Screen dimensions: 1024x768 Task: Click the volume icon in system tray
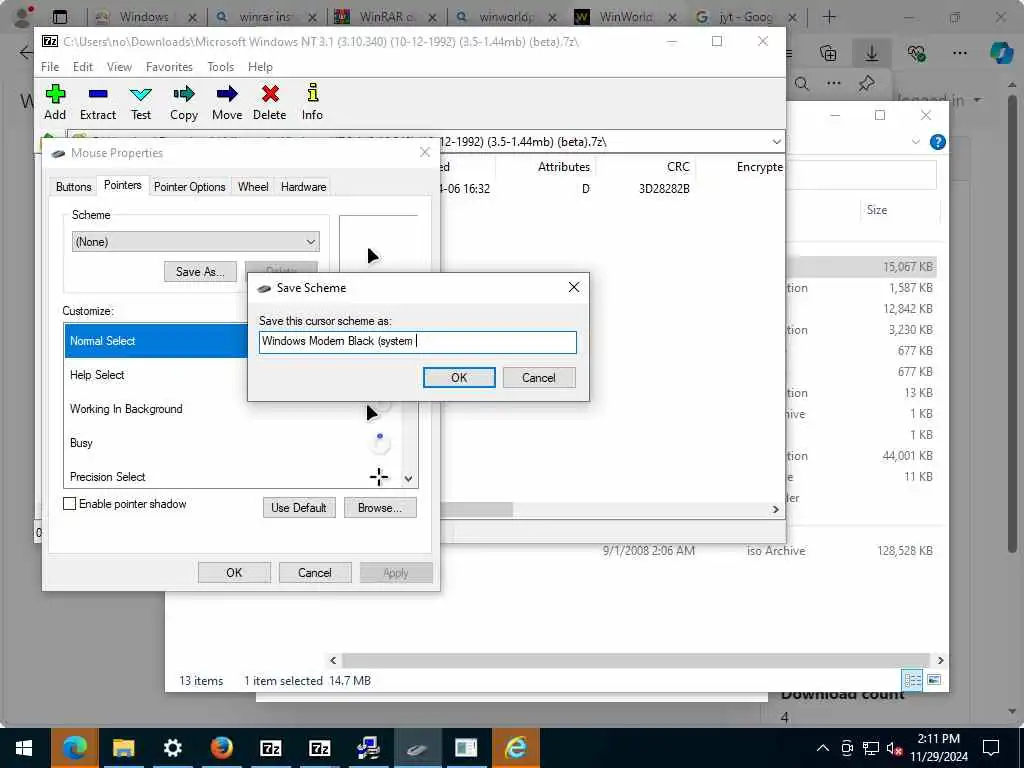[x=893, y=748]
